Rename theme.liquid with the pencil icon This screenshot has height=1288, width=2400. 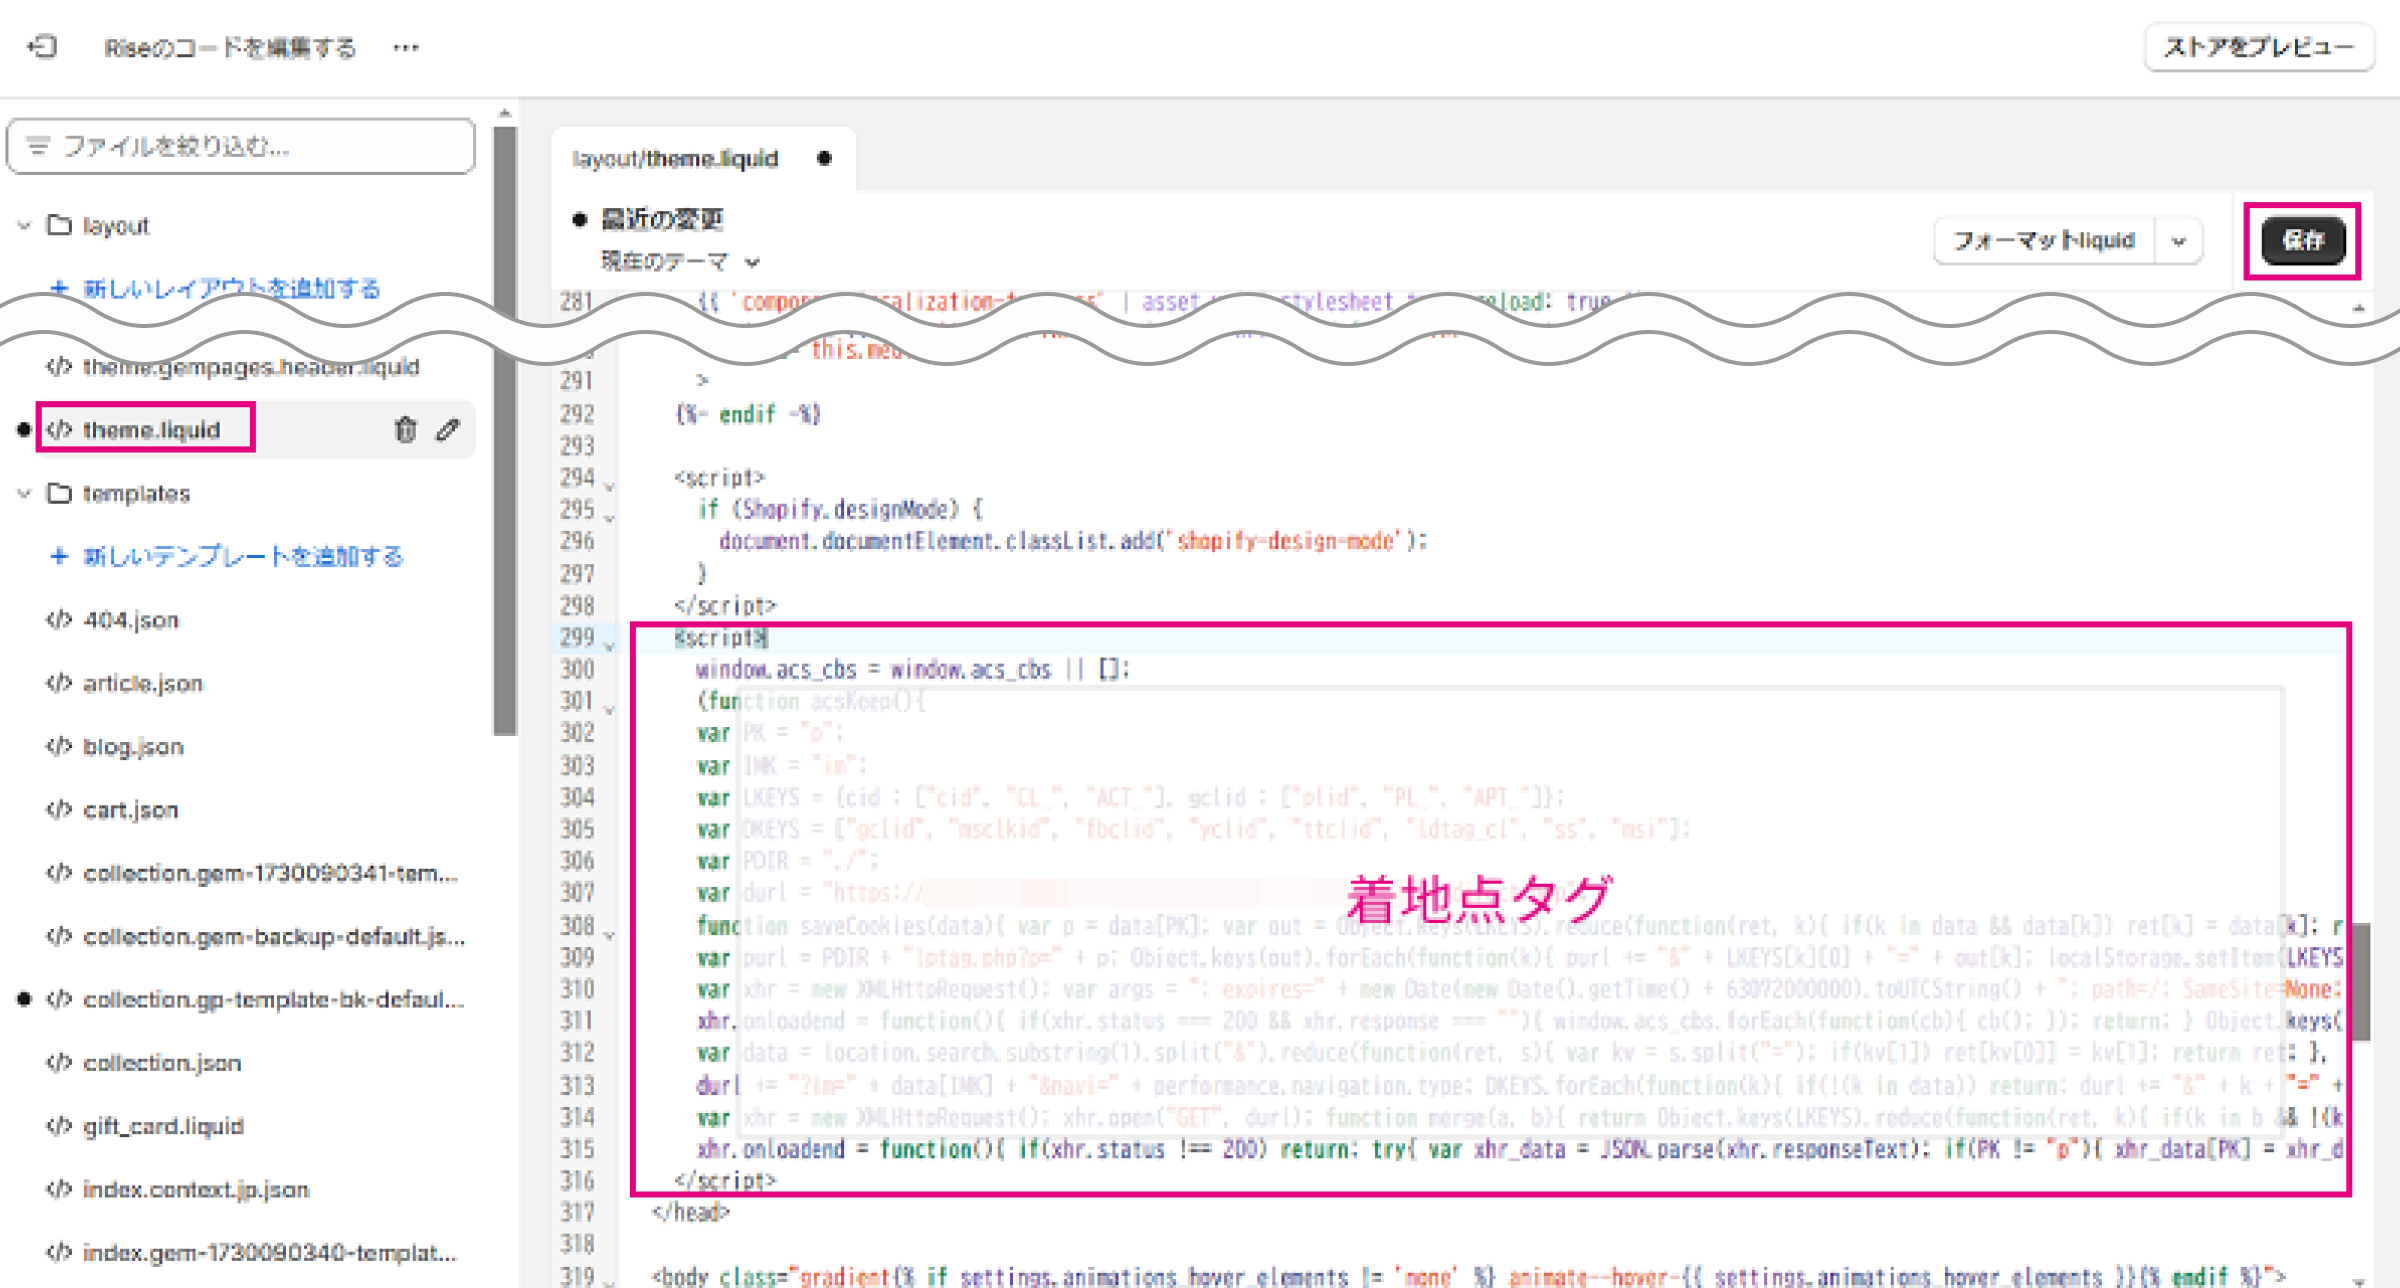(x=447, y=430)
